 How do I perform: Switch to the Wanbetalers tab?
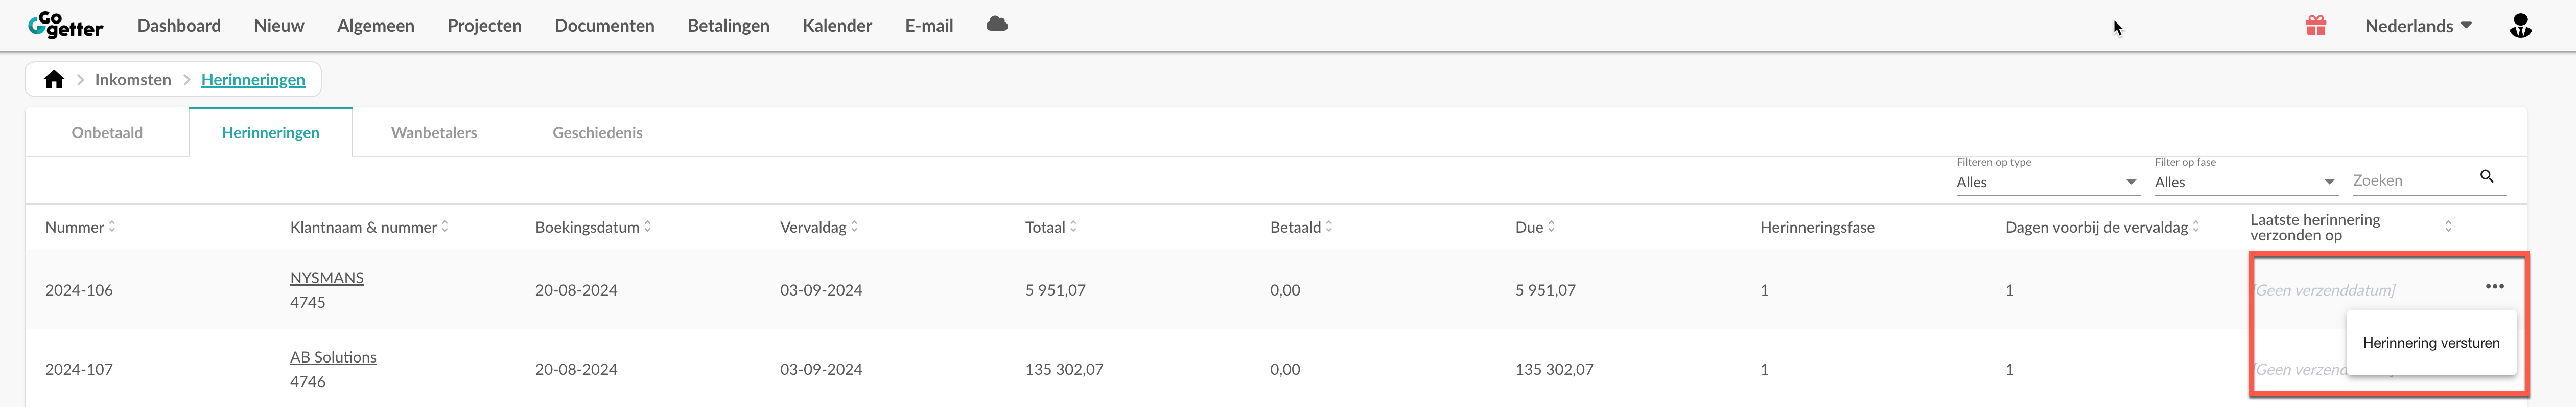click(x=434, y=132)
